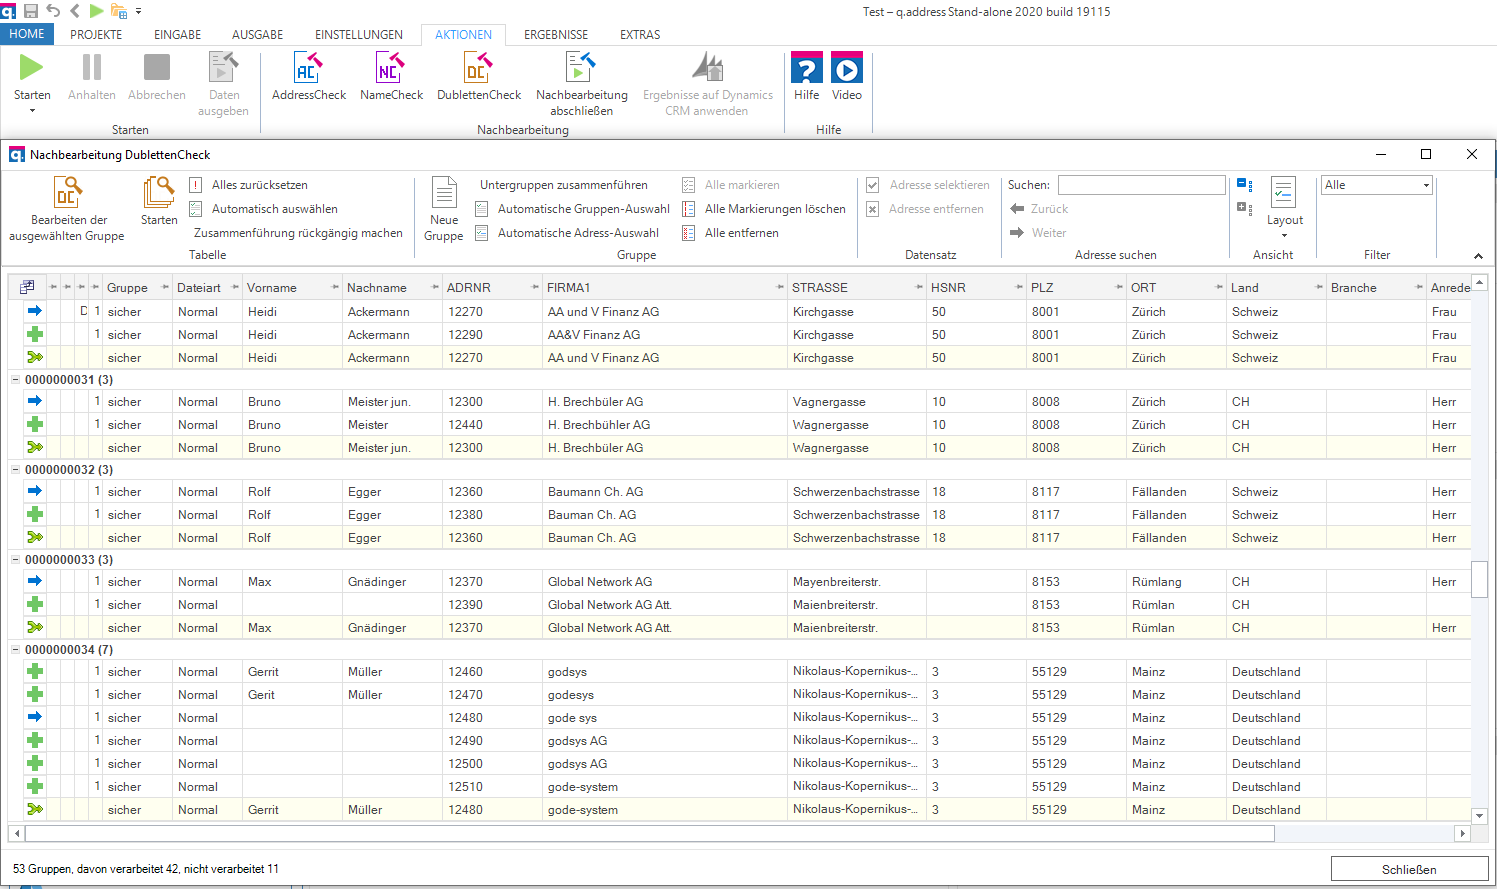Click into the Suchen search field
Screen dimensions: 1497x889
(1142, 185)
